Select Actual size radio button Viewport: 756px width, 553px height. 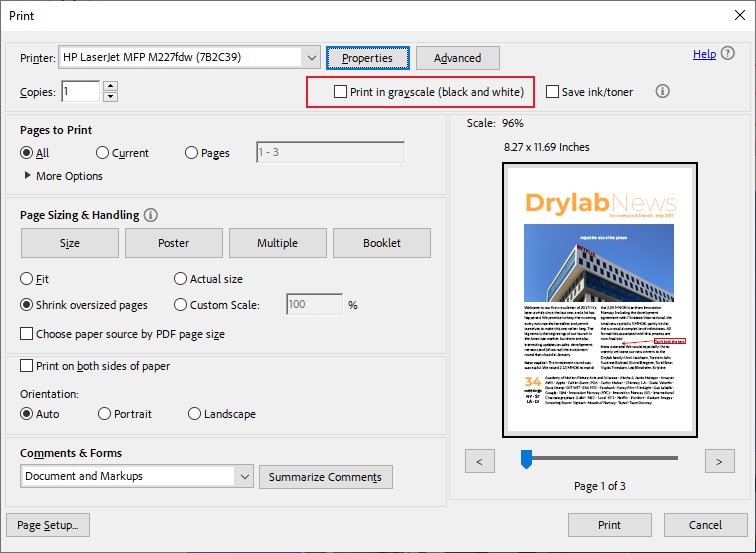click(x=180, y=279)
